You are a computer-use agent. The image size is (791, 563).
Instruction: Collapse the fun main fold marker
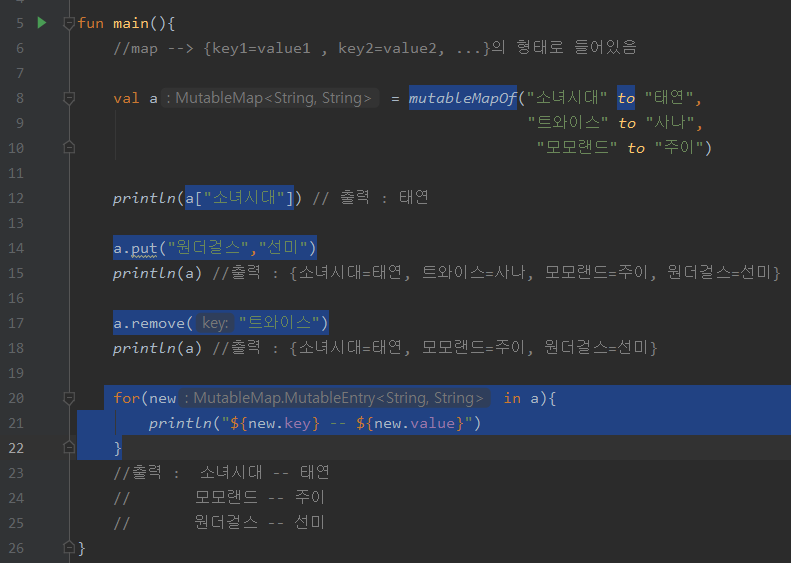click(69, 23)
